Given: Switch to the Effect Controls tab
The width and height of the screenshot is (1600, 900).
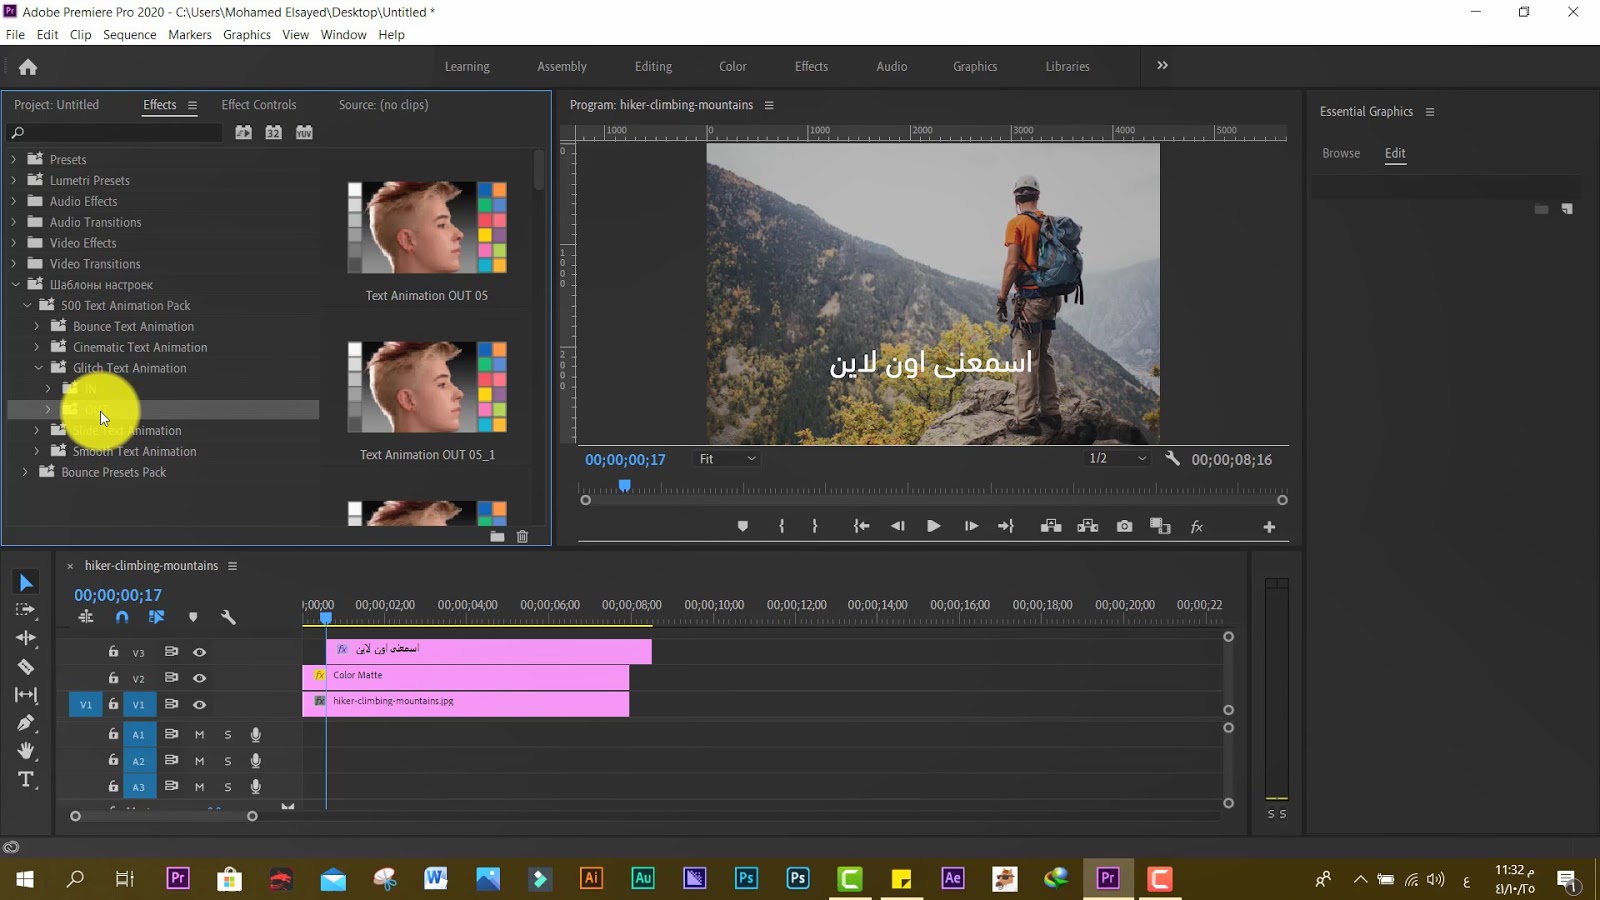Looking at the screenshot, I should (x=258, y=105).
